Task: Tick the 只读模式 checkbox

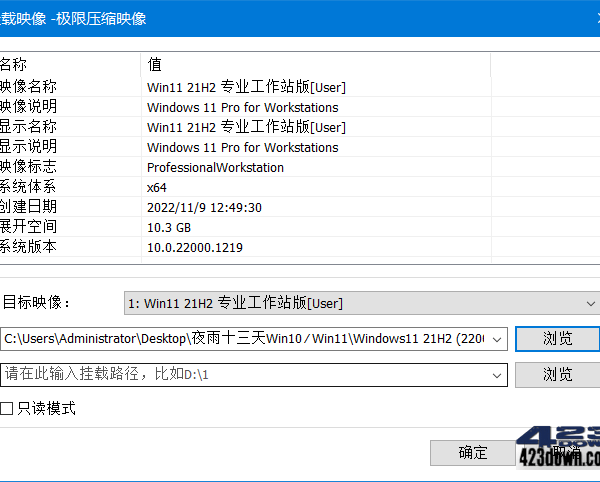Action: (x=7, y=408)
